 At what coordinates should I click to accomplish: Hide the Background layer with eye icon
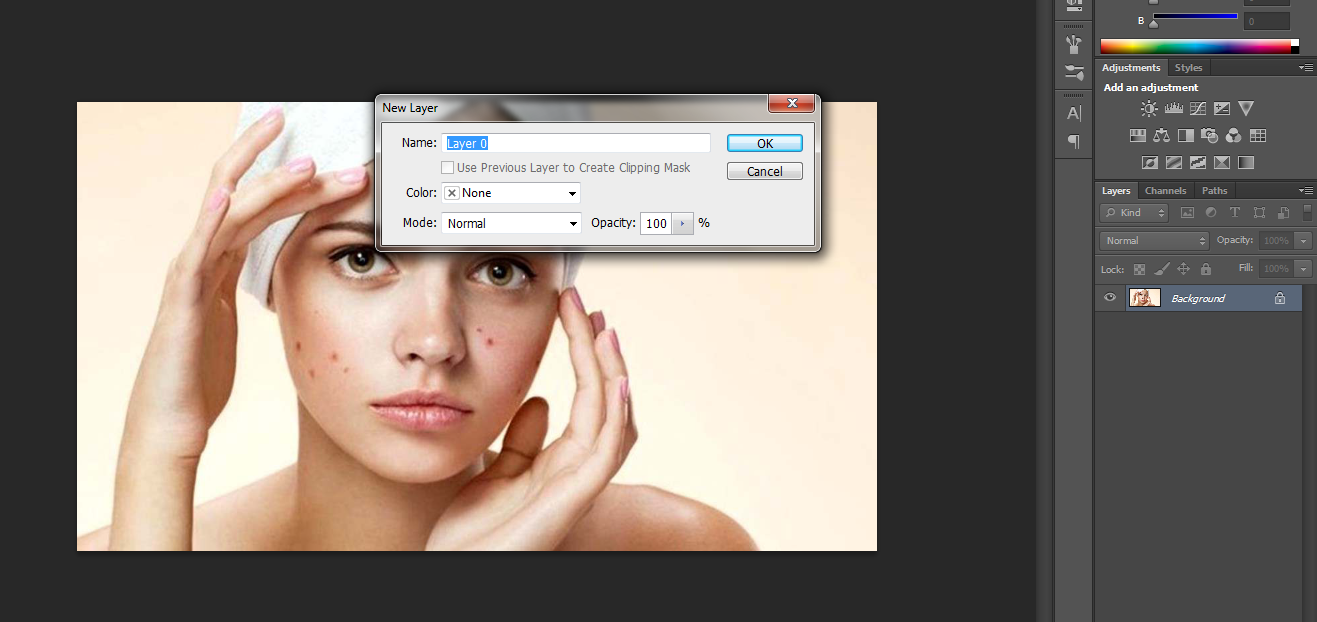point(1110,298)
